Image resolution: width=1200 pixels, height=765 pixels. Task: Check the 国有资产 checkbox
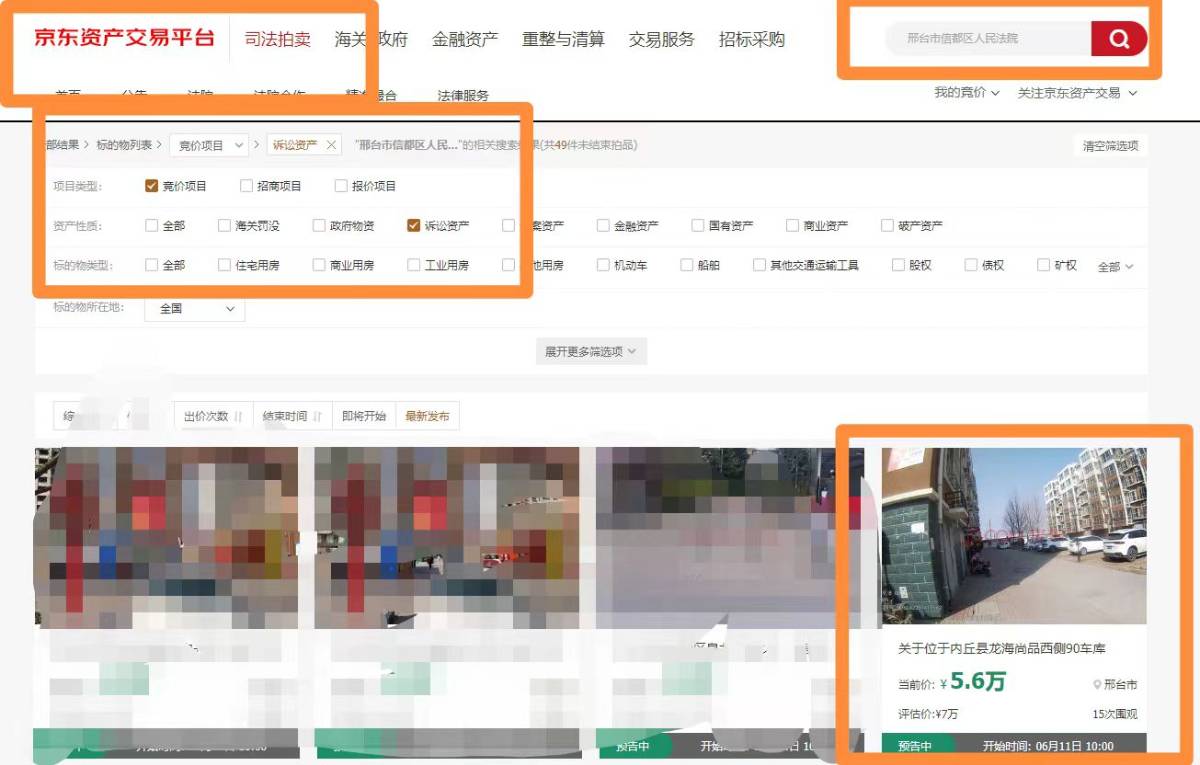699,226
